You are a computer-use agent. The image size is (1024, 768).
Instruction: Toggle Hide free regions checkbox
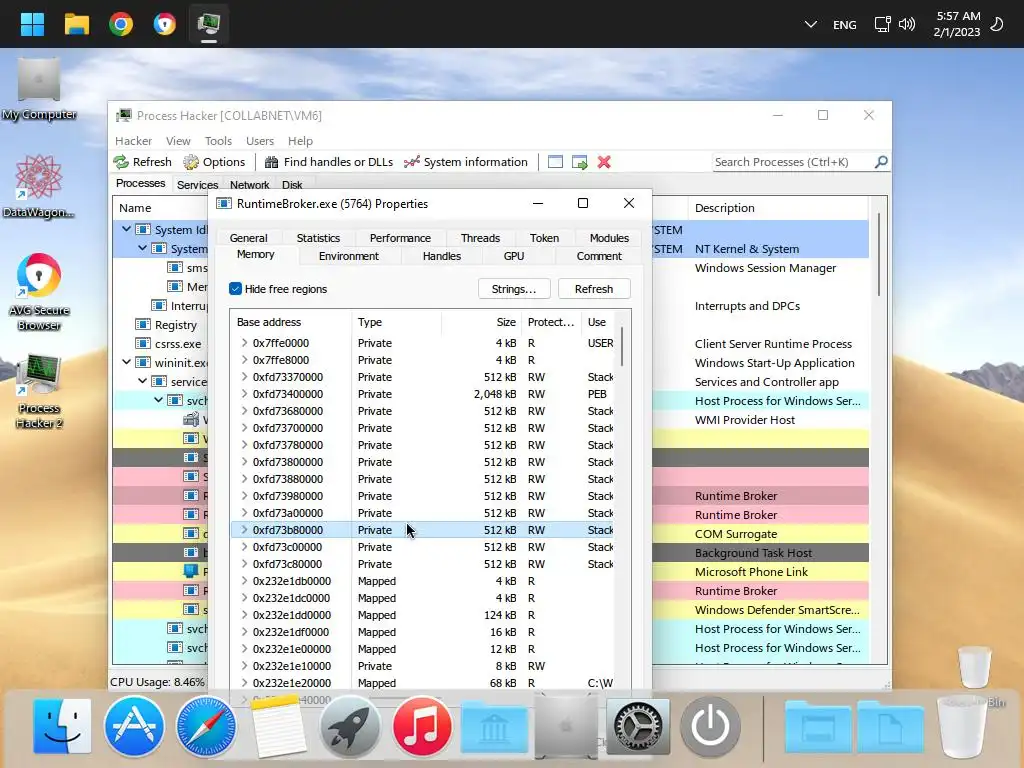(x=236, y=289)
